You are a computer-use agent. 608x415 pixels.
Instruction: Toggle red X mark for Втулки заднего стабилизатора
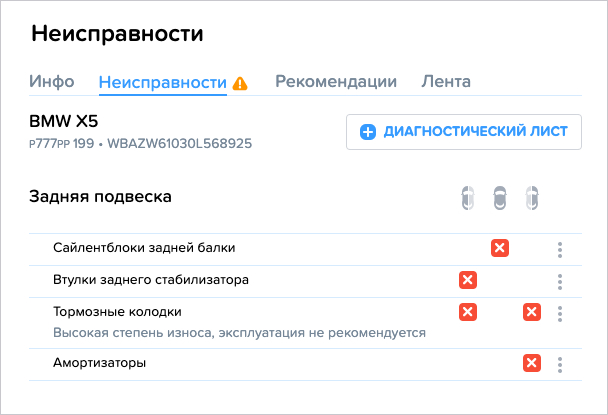pos(468,280)
